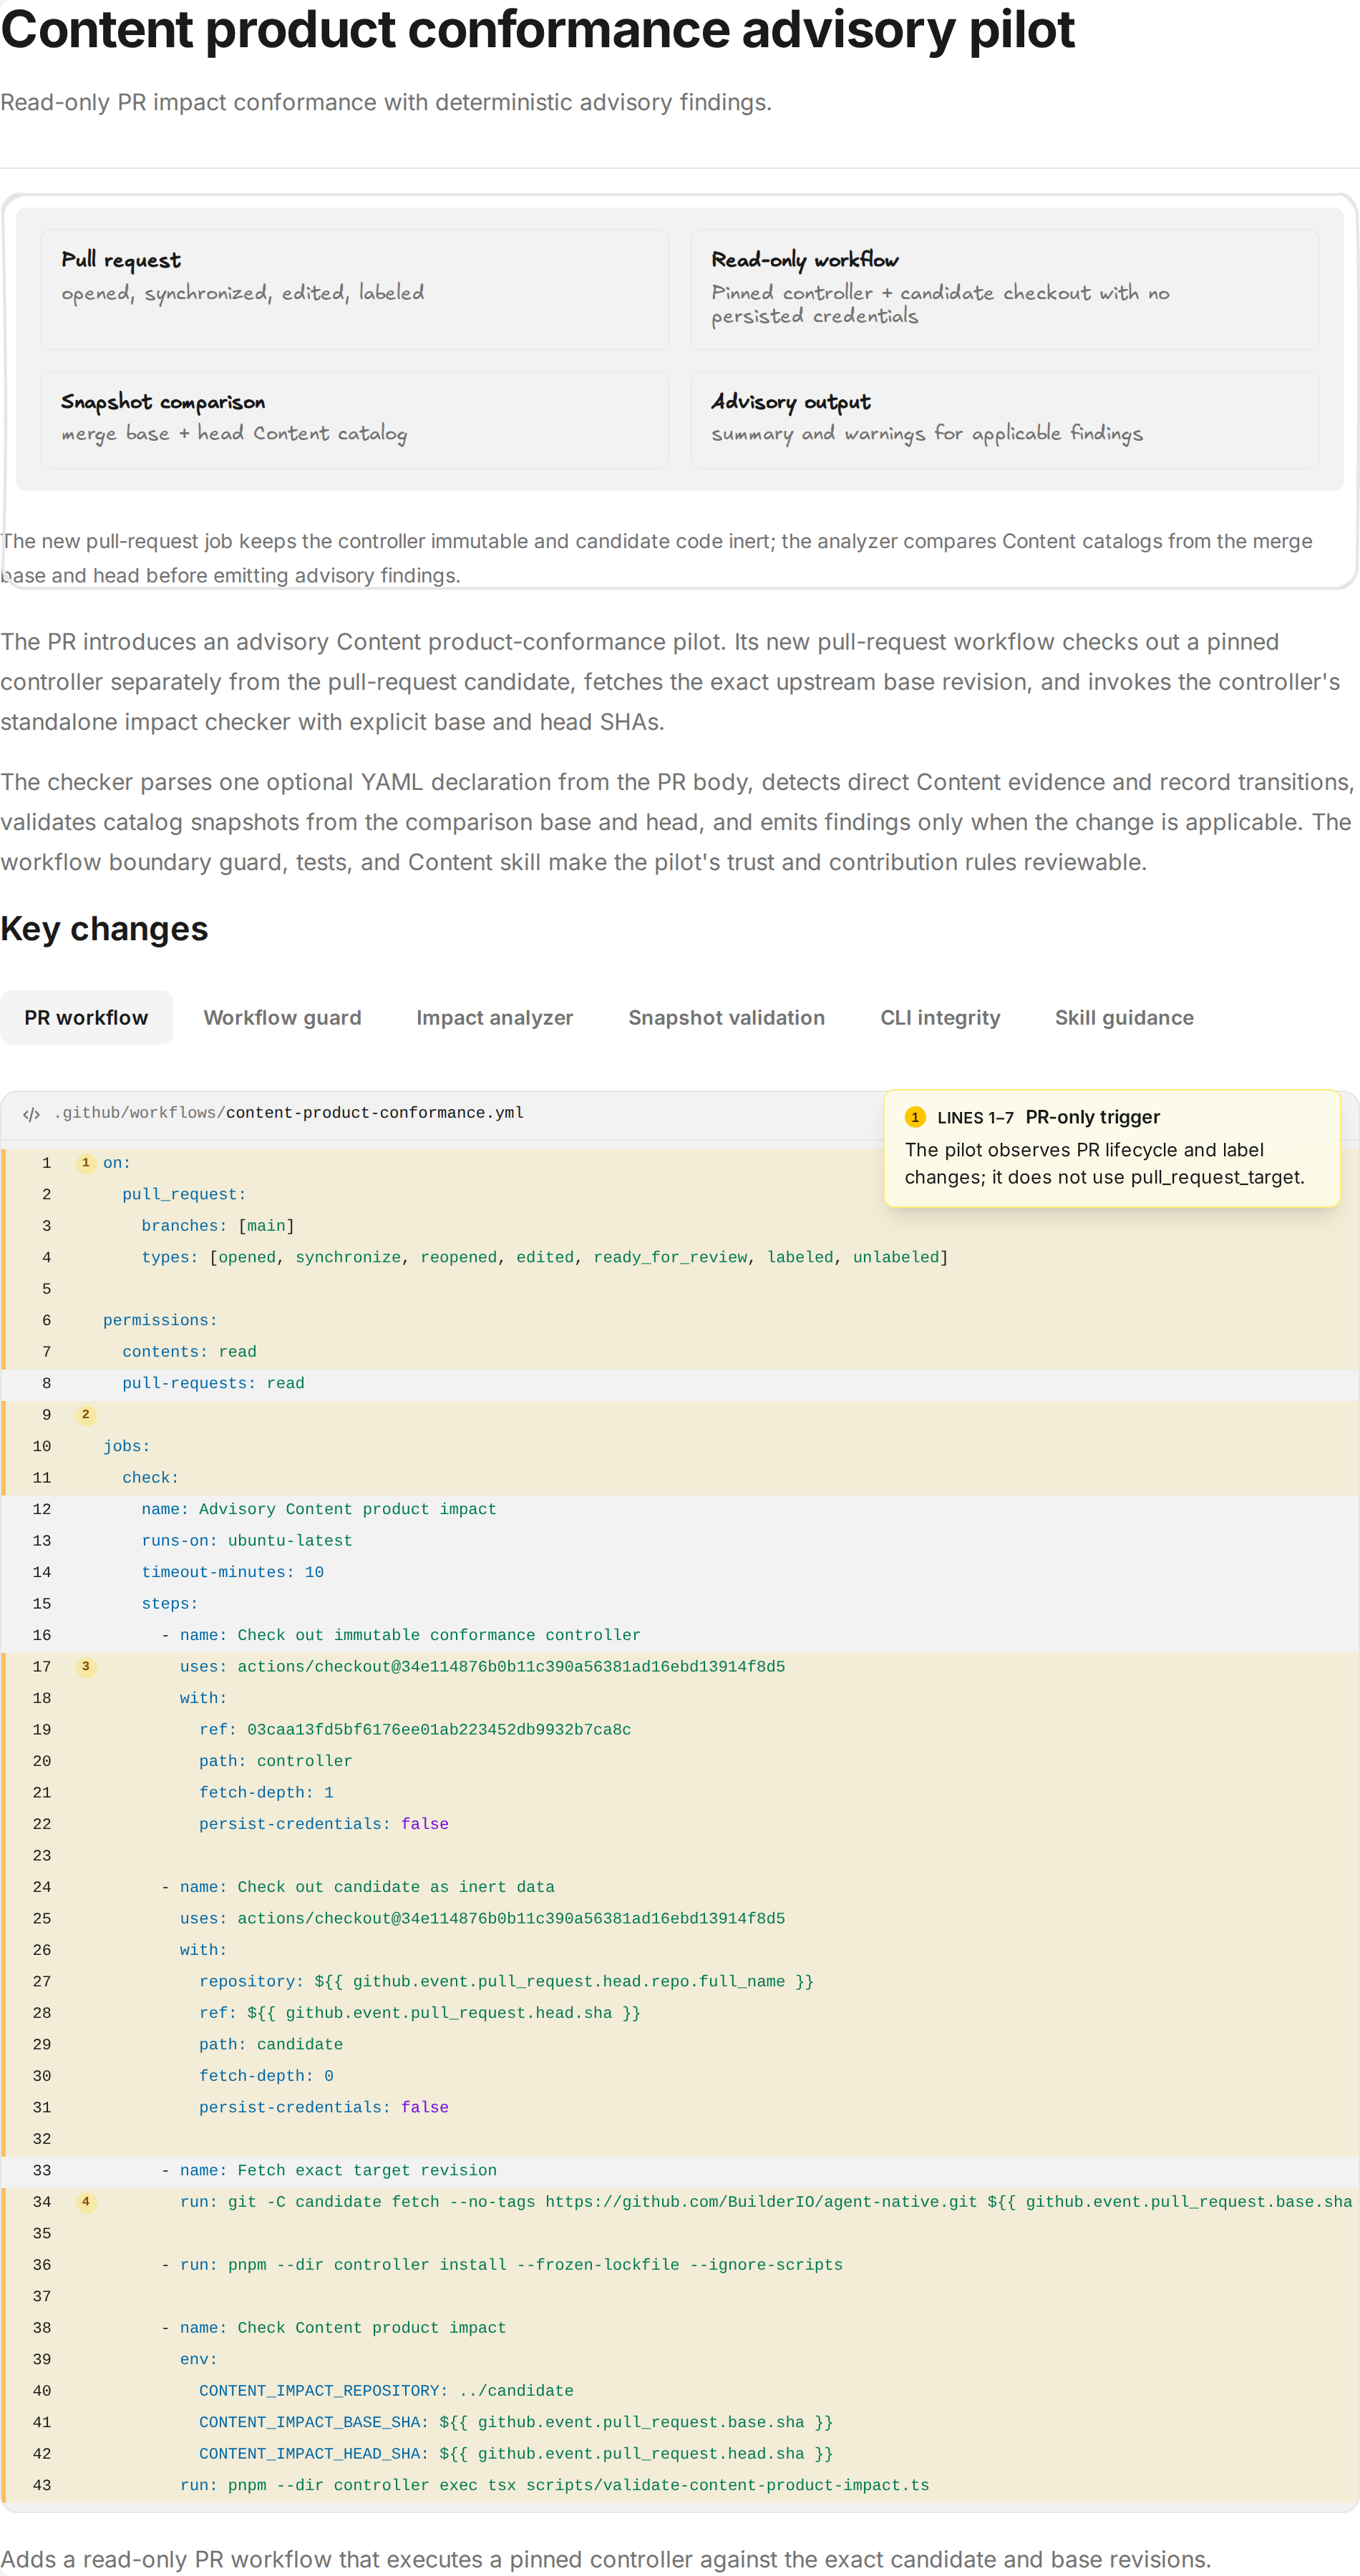Image resolution: width=1360 pixels, height=2576 pixels.
Task: Click the Advisory output diagram card
Action: (1004, 420)
